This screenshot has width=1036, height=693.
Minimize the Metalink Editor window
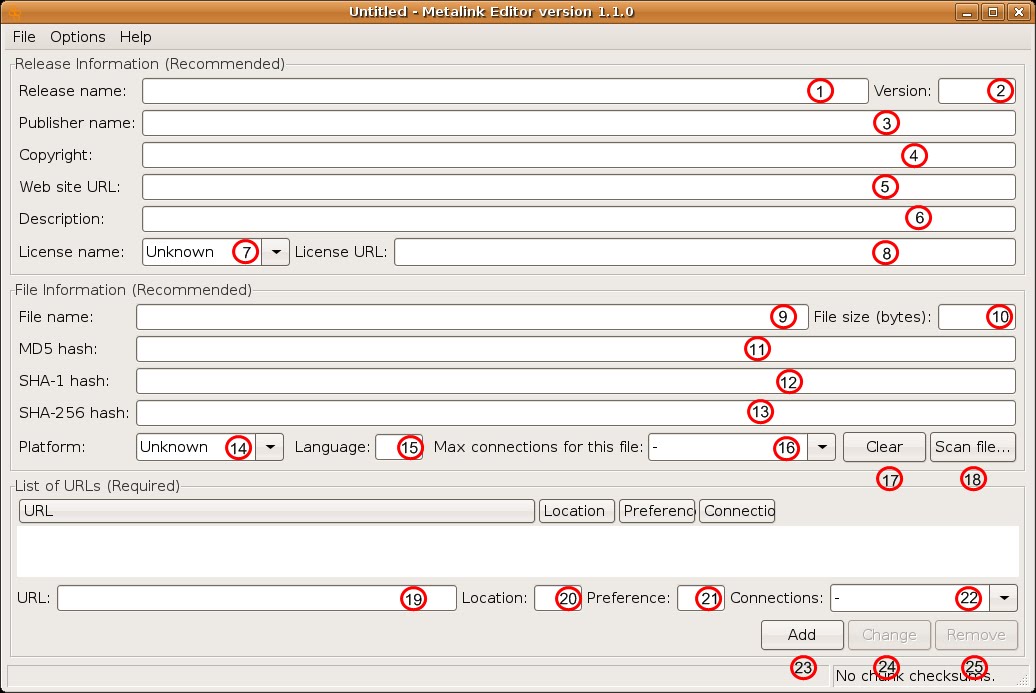(967, 12)
